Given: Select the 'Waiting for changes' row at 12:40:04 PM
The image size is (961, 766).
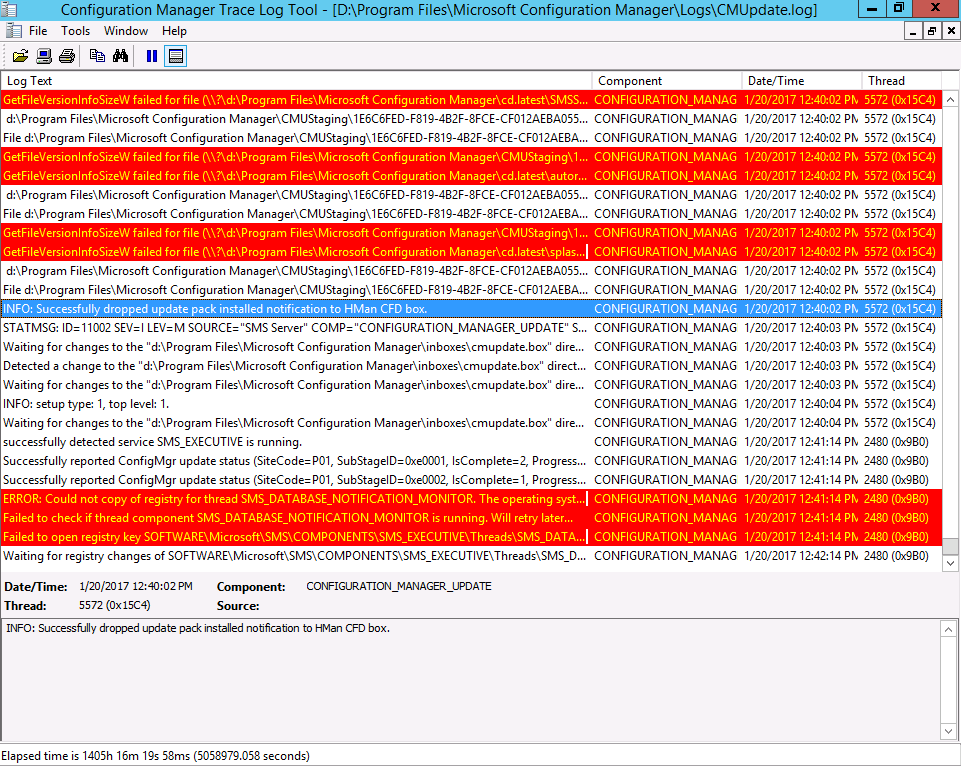Looking at the screenshot, I should (x=471, y=423).
